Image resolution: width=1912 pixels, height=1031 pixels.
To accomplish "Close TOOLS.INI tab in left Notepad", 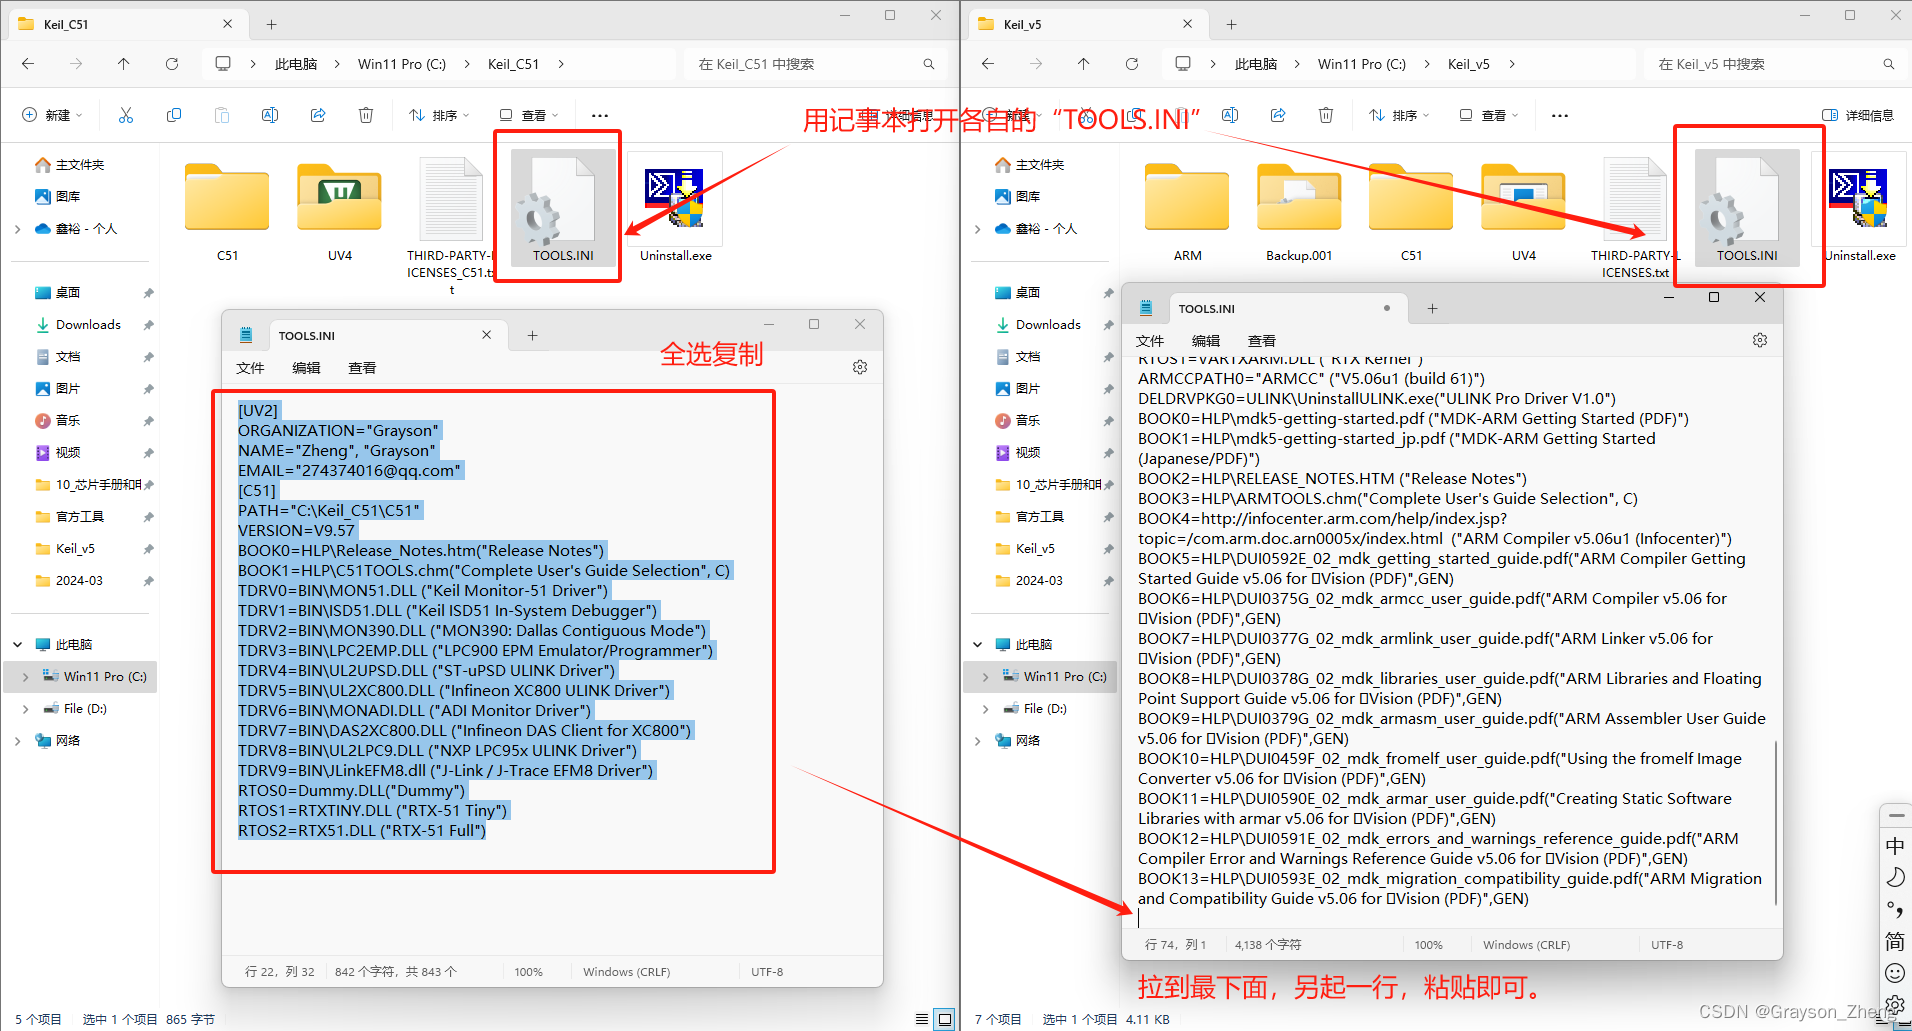I will point(487,335).
